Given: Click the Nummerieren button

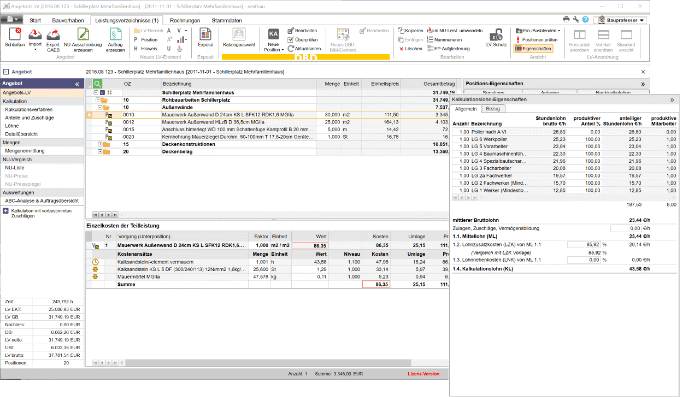Looking at the screenshot, I should pyautogui.click(x=445, y=39).
